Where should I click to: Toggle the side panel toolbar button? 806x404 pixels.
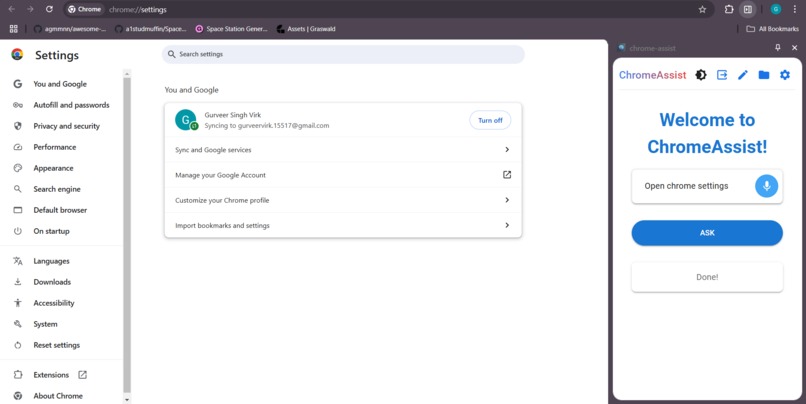click(748, 9)
